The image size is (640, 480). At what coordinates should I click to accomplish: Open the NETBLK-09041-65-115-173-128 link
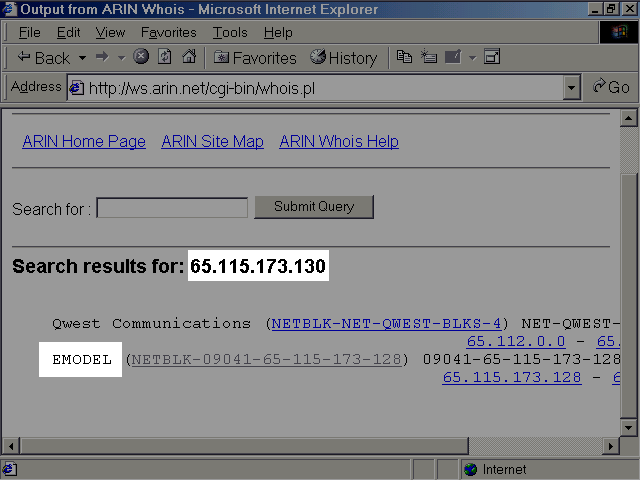(267, 359)
